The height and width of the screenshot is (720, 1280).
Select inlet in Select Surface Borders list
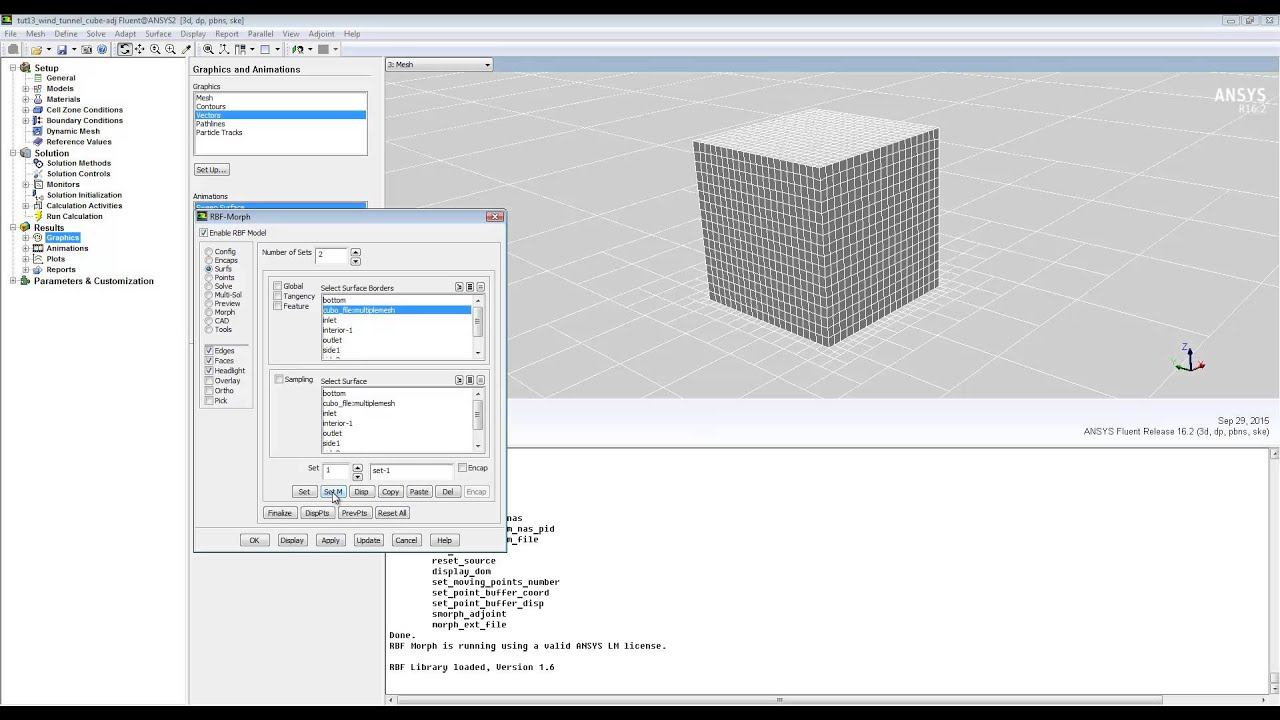point(330,320)
